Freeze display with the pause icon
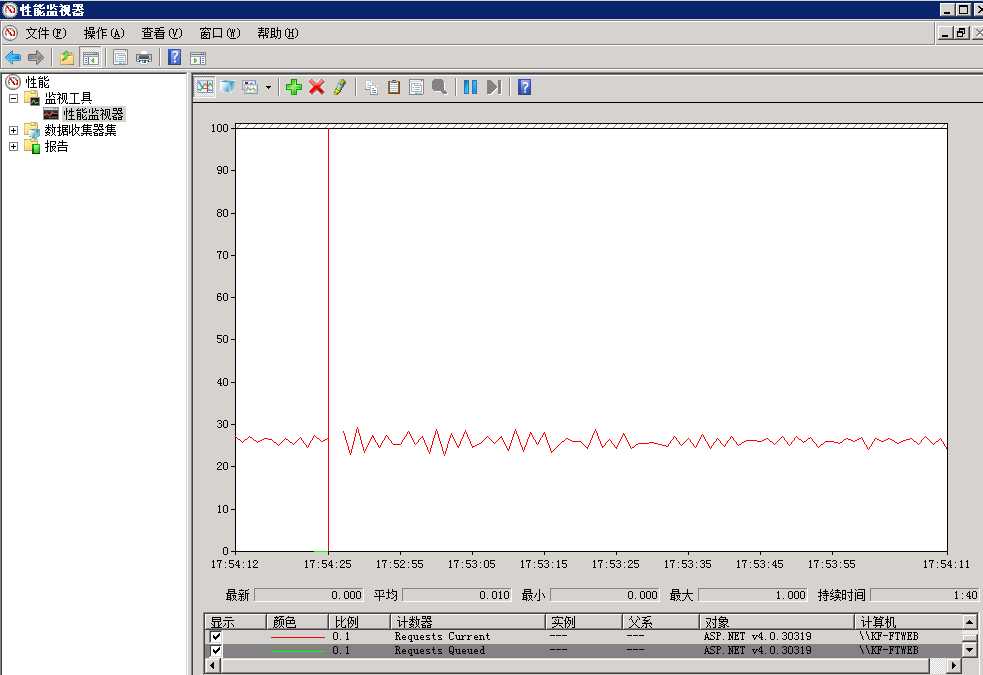The width and height of the screenshot is (983, 675). click(470, 87)
